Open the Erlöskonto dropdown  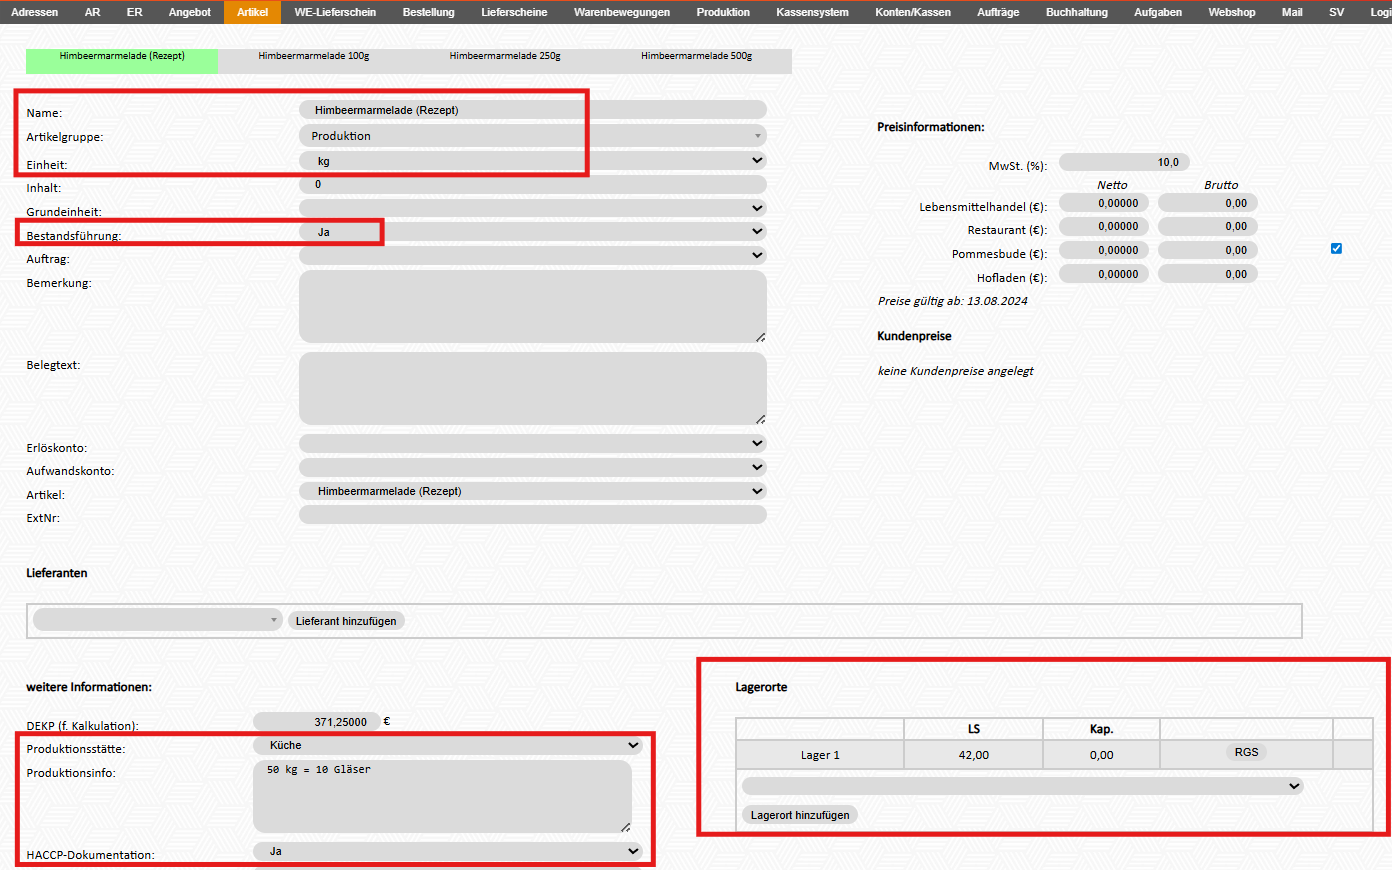click(x=532, y=444)
